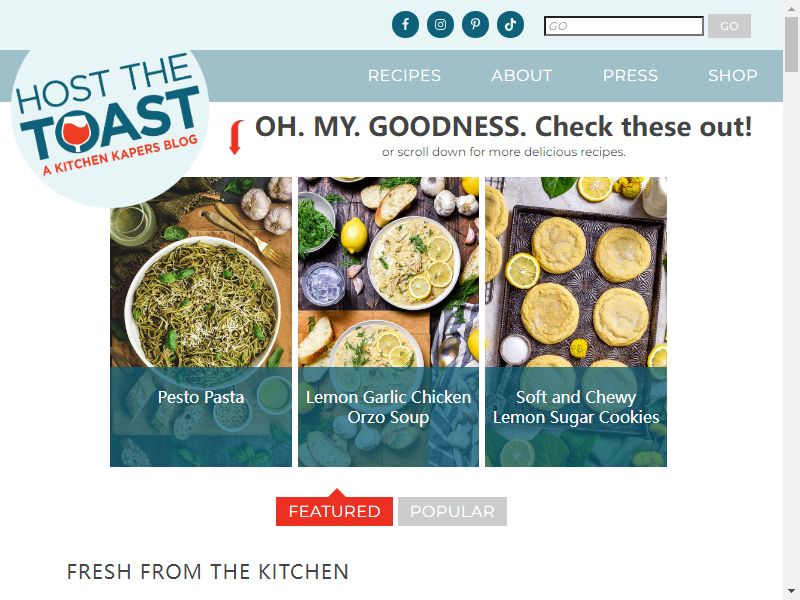Open the RECIPES menu item
This screenshot has width=800, height=600.
point(404,76)
